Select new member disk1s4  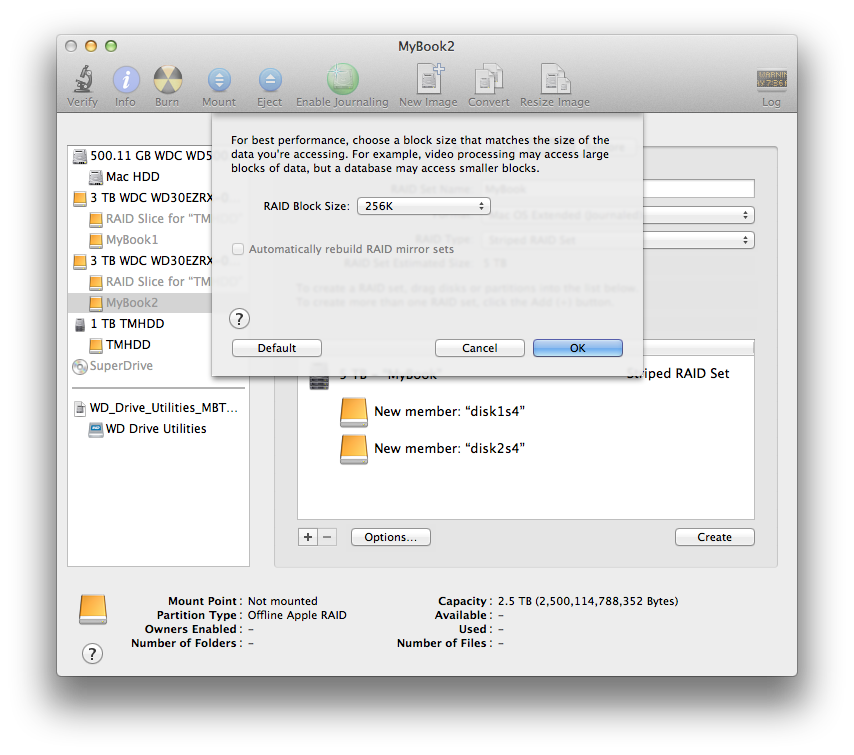449,412
